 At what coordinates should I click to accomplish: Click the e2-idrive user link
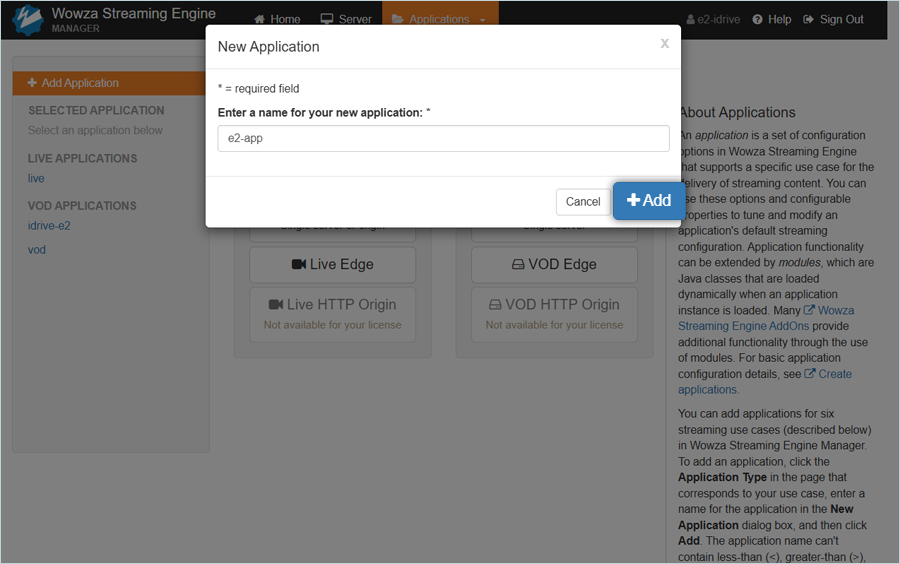(713, 20)
